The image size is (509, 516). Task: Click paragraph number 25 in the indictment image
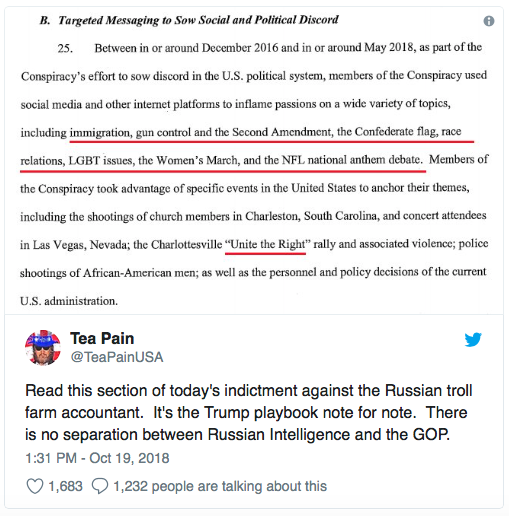65,49
